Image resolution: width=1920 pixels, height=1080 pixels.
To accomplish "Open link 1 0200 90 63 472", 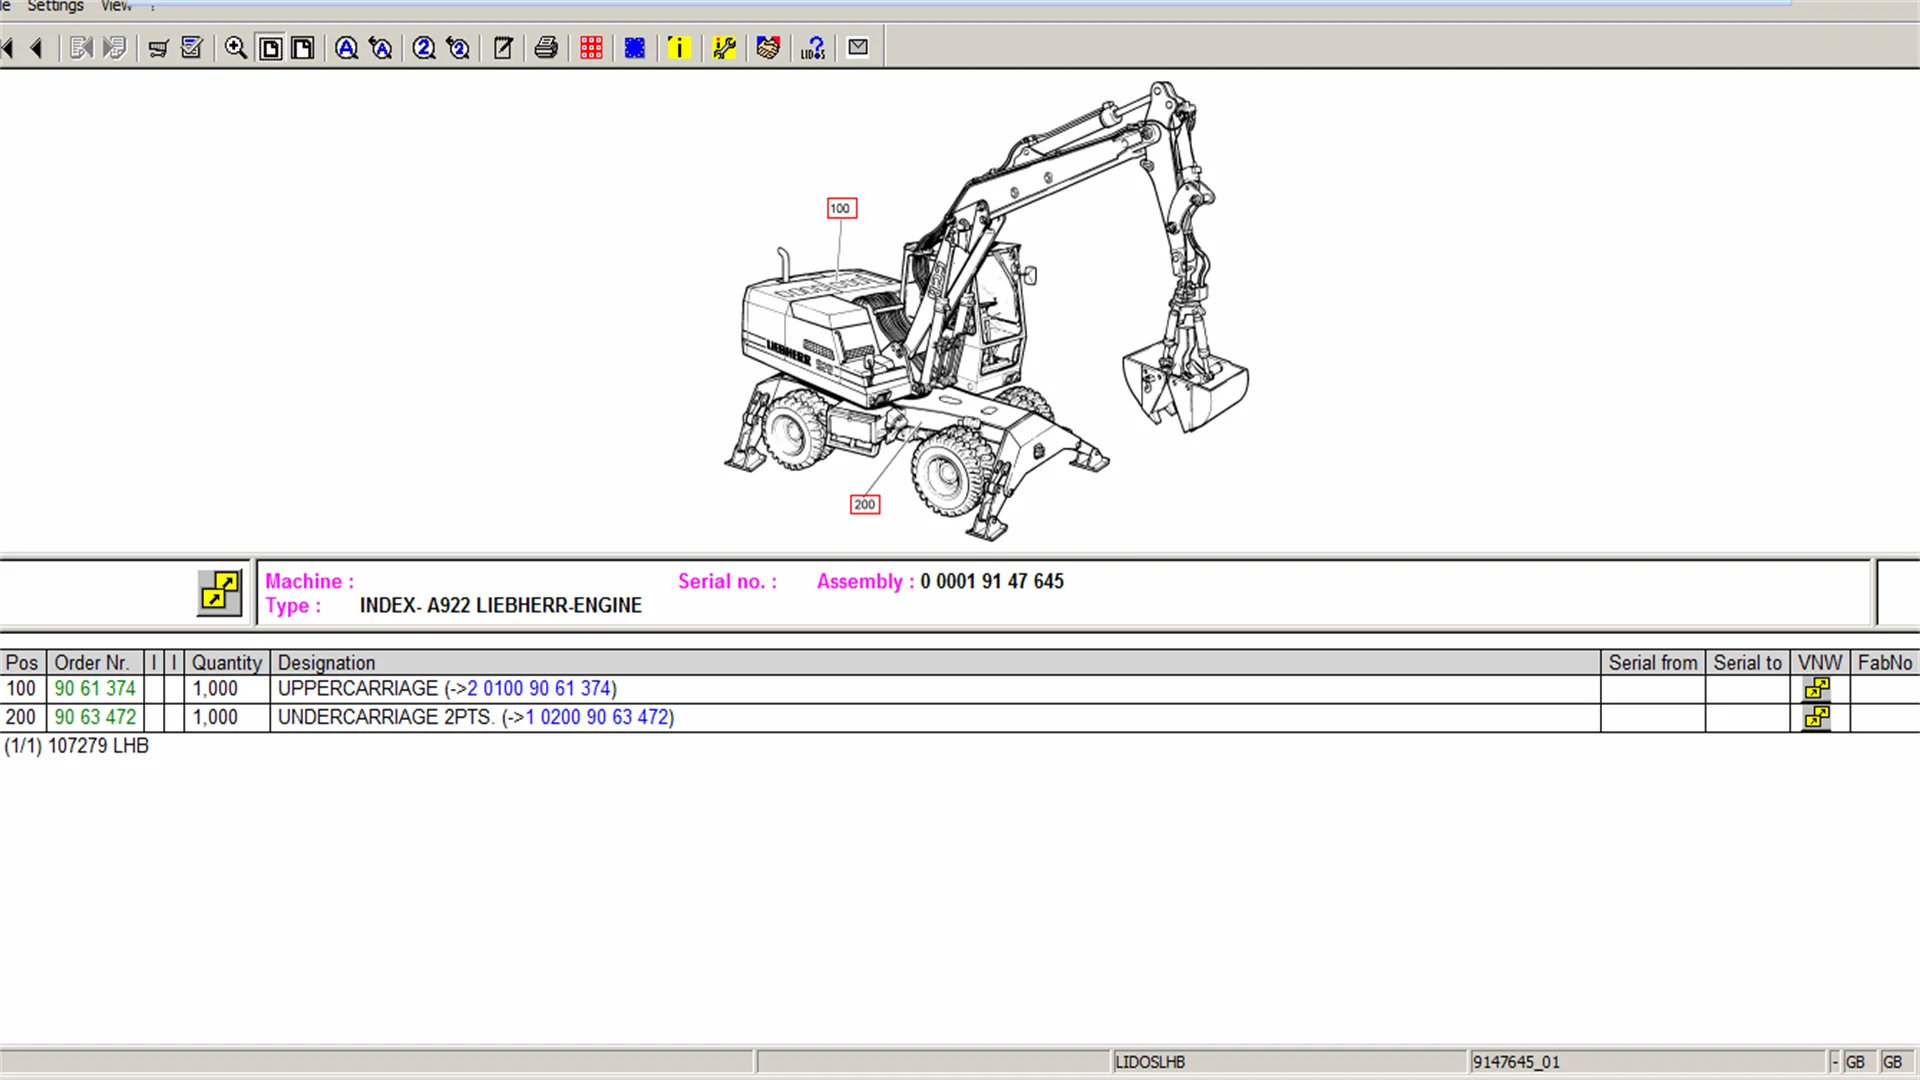I will tap(597, 718).
